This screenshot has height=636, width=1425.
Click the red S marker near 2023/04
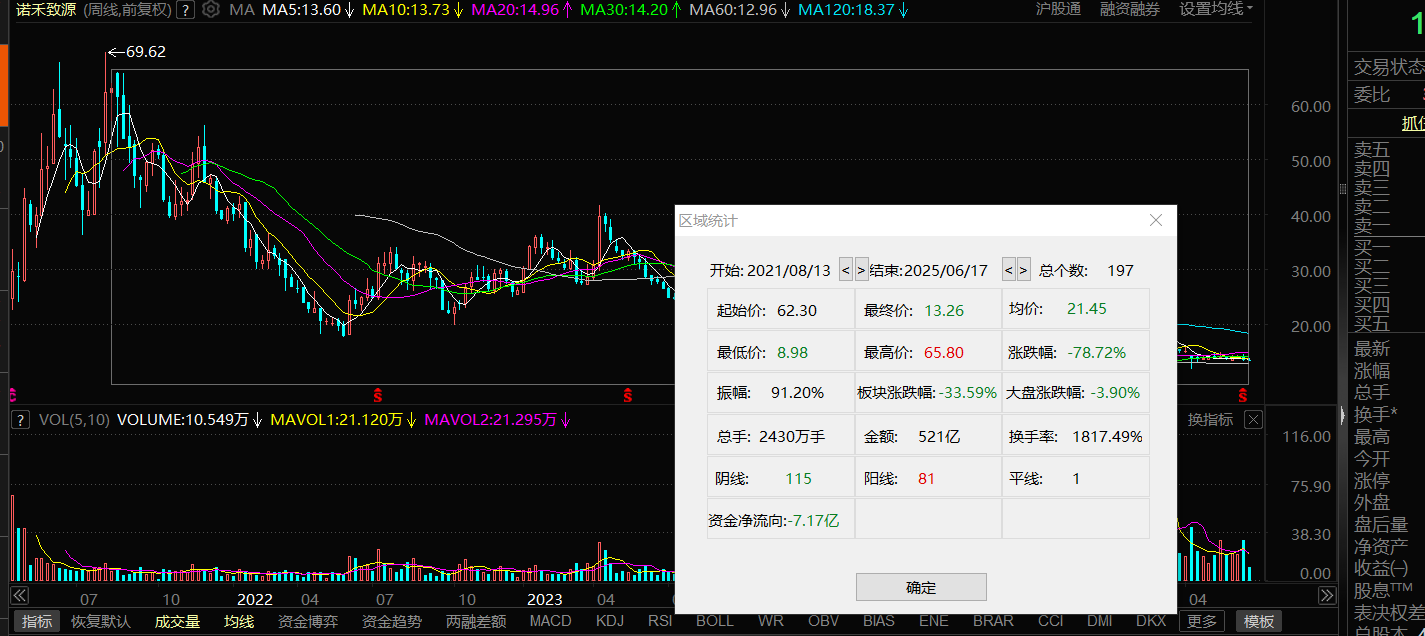tap(627, 393)
